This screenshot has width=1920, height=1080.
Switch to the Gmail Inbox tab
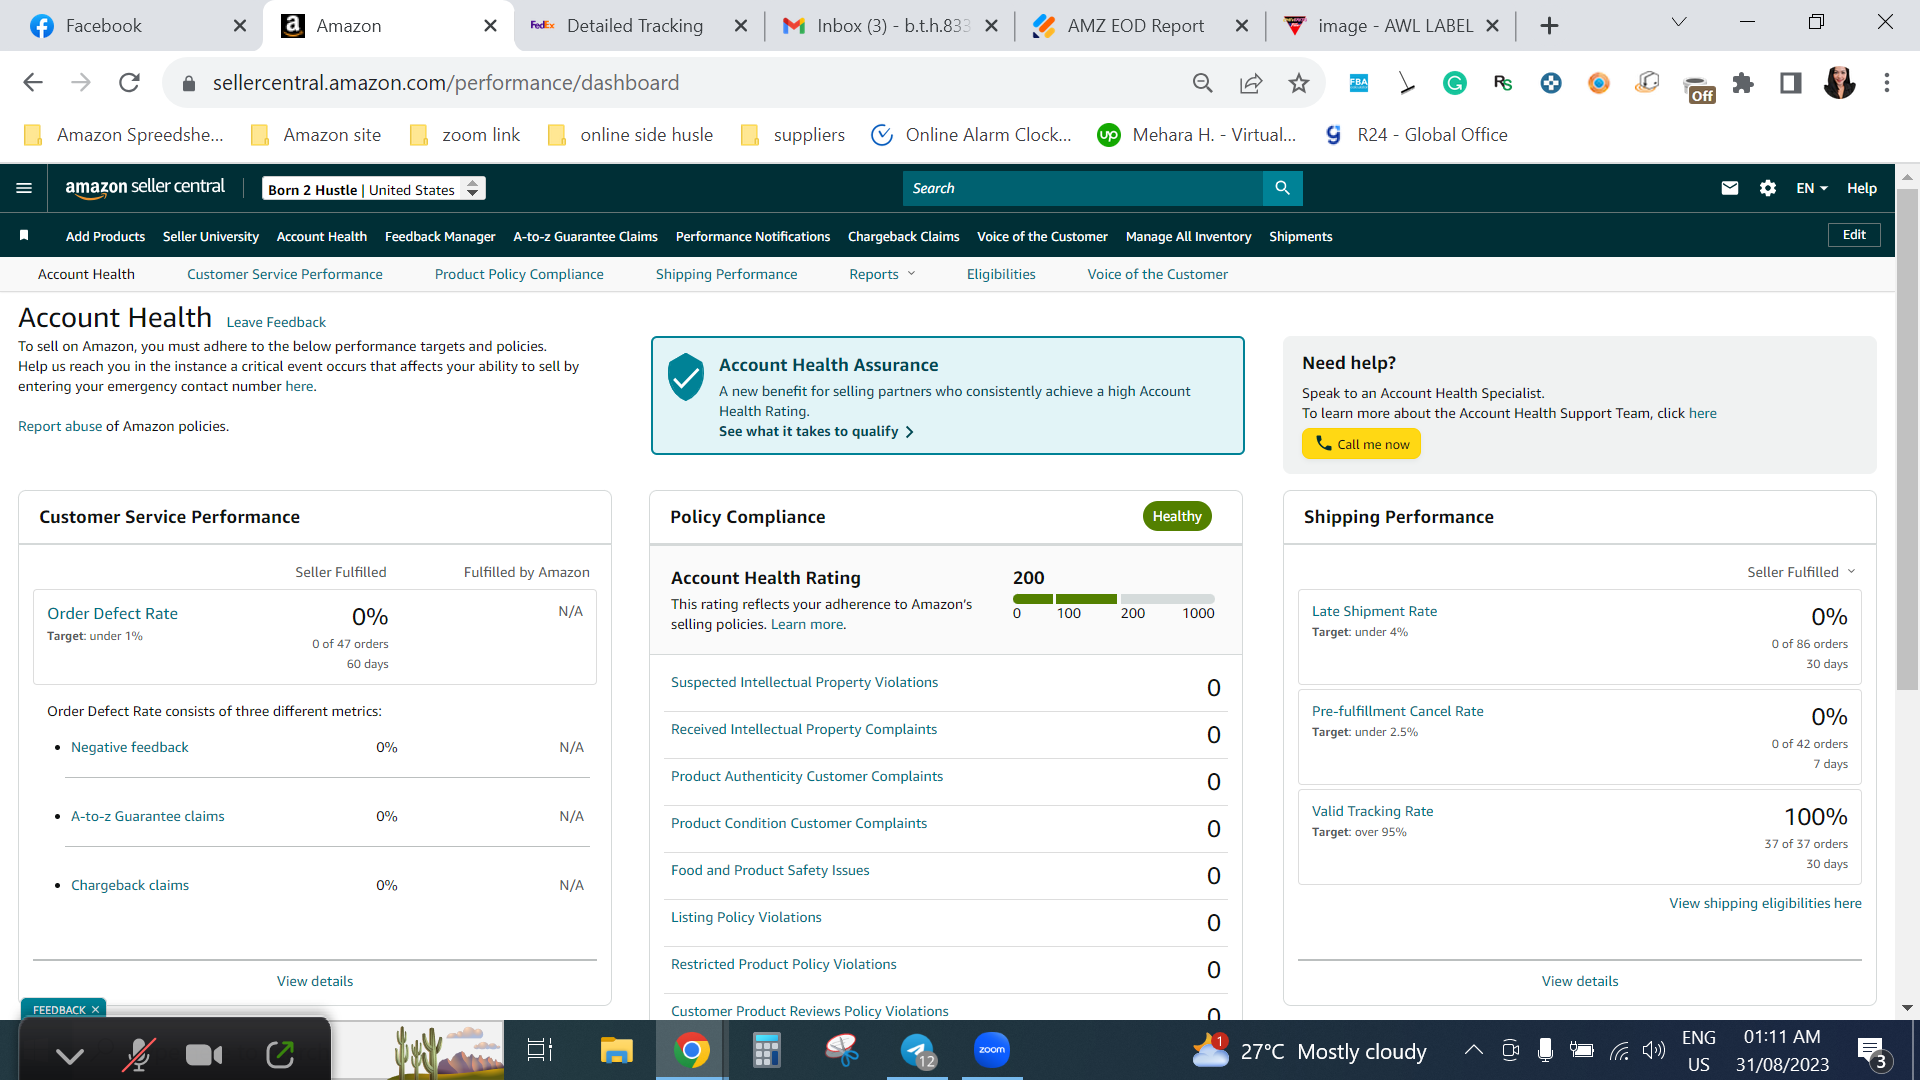coord(892,26)
